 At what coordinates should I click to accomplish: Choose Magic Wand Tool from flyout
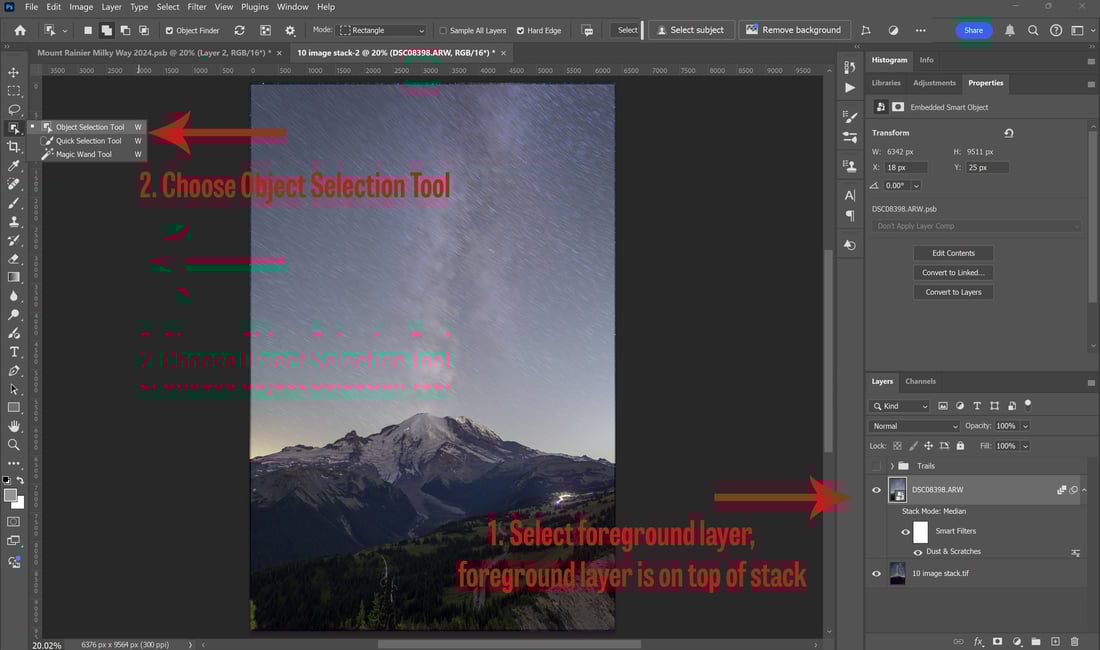point(84,154)
